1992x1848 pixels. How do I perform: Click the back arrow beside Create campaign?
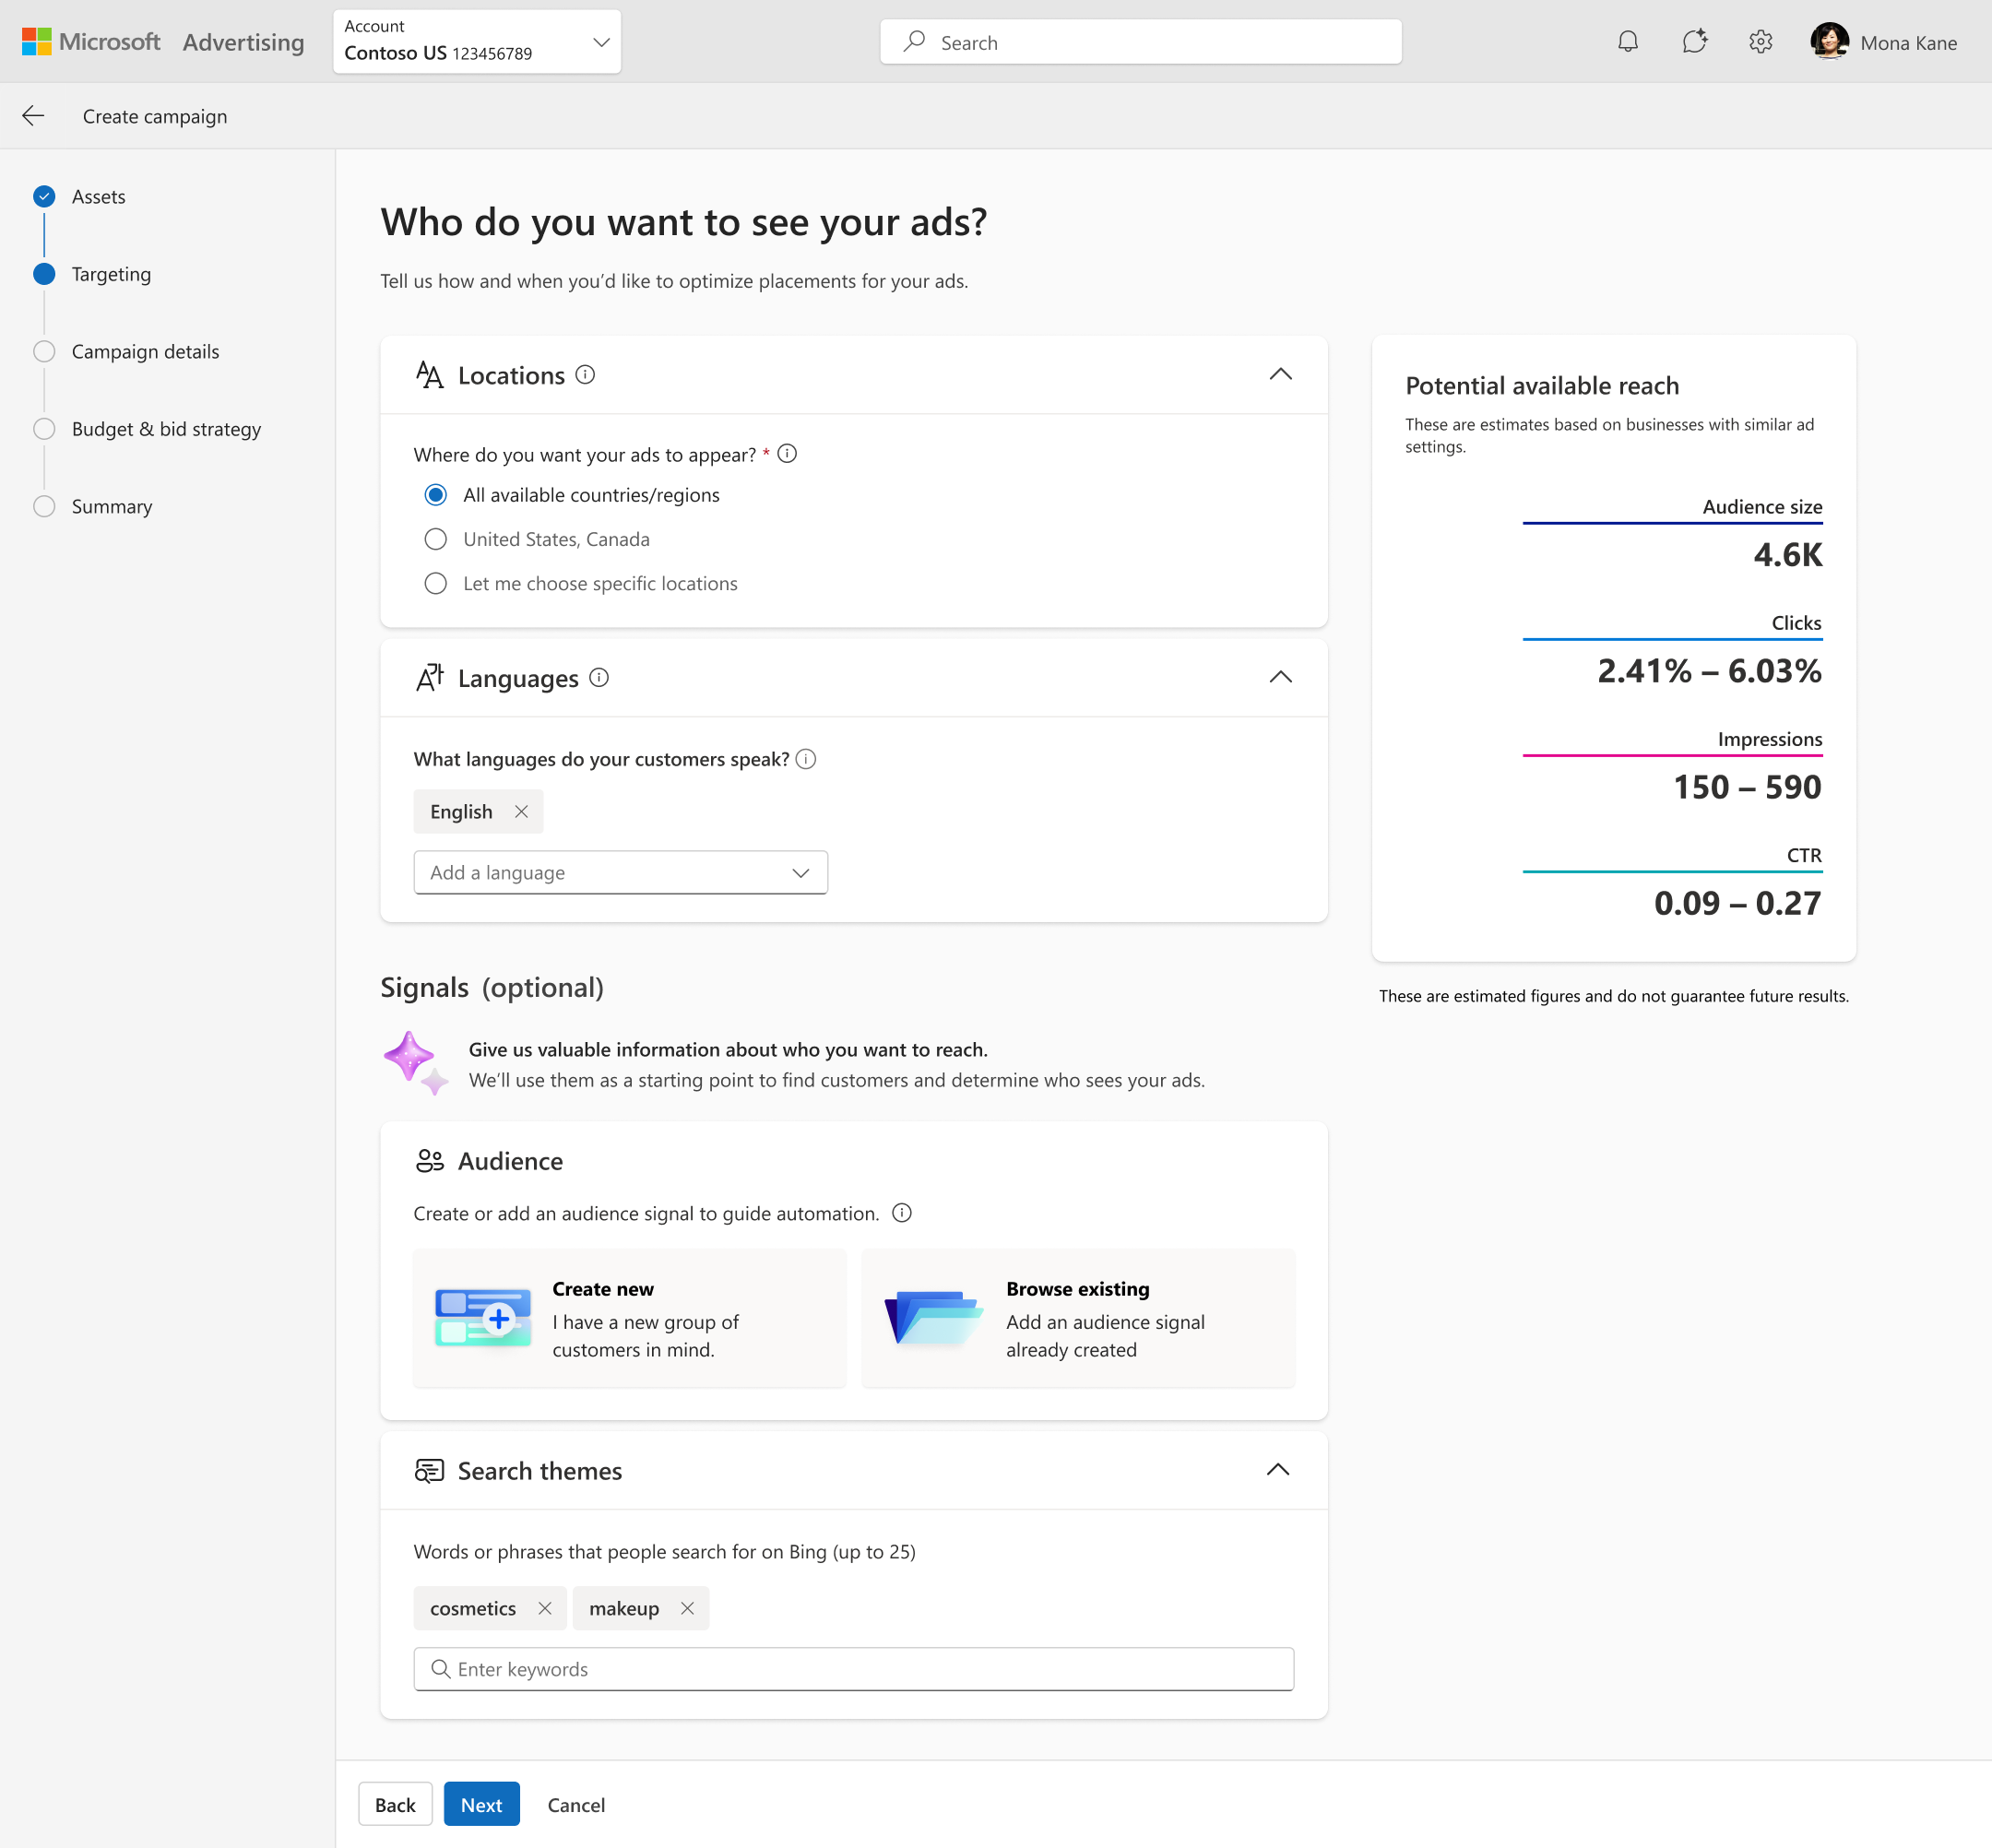(33, 116)
